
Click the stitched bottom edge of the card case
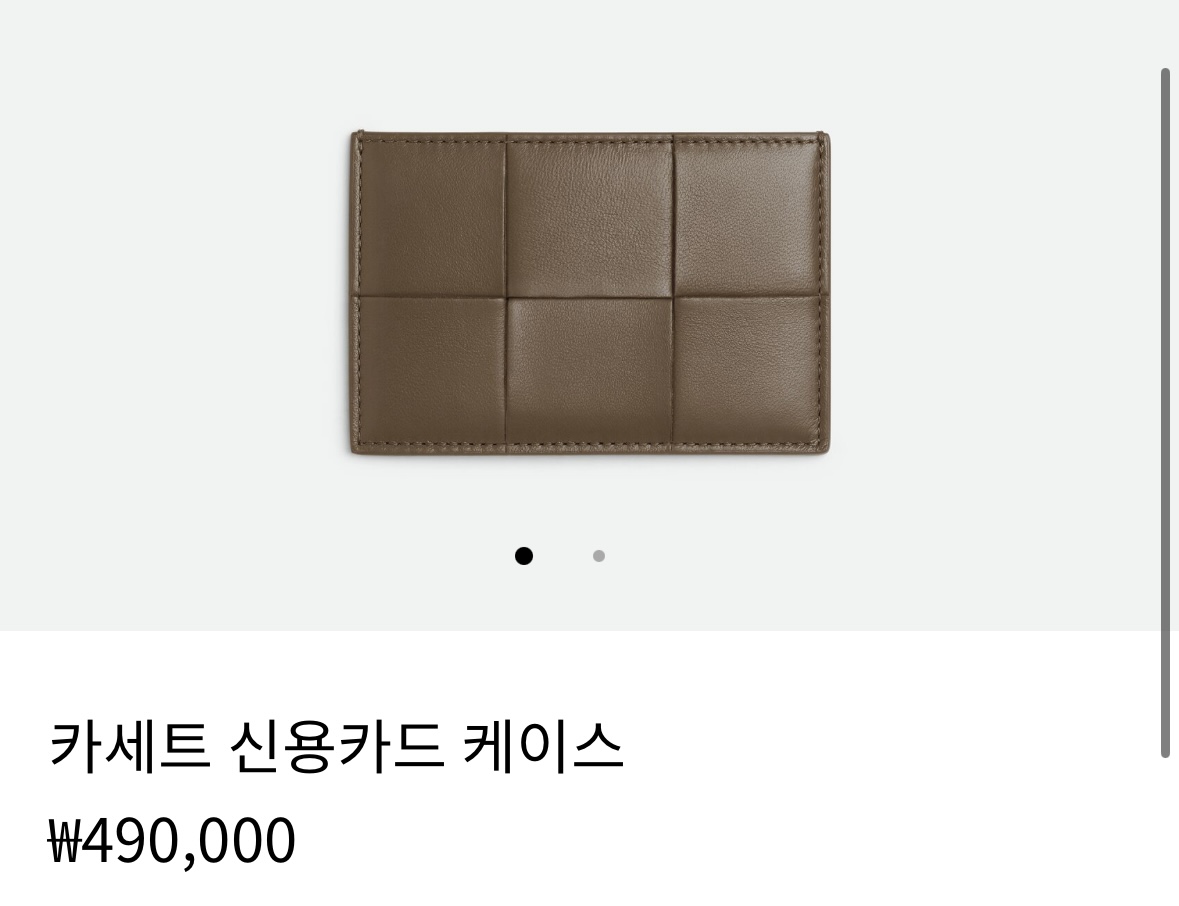click(x=591, y=450)
